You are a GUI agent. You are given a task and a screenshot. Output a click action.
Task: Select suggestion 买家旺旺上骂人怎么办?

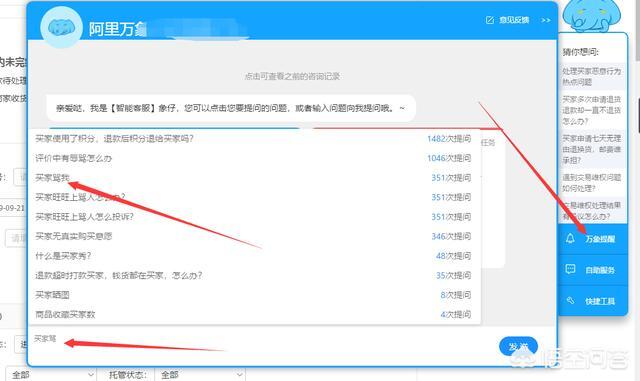point(80,197)
